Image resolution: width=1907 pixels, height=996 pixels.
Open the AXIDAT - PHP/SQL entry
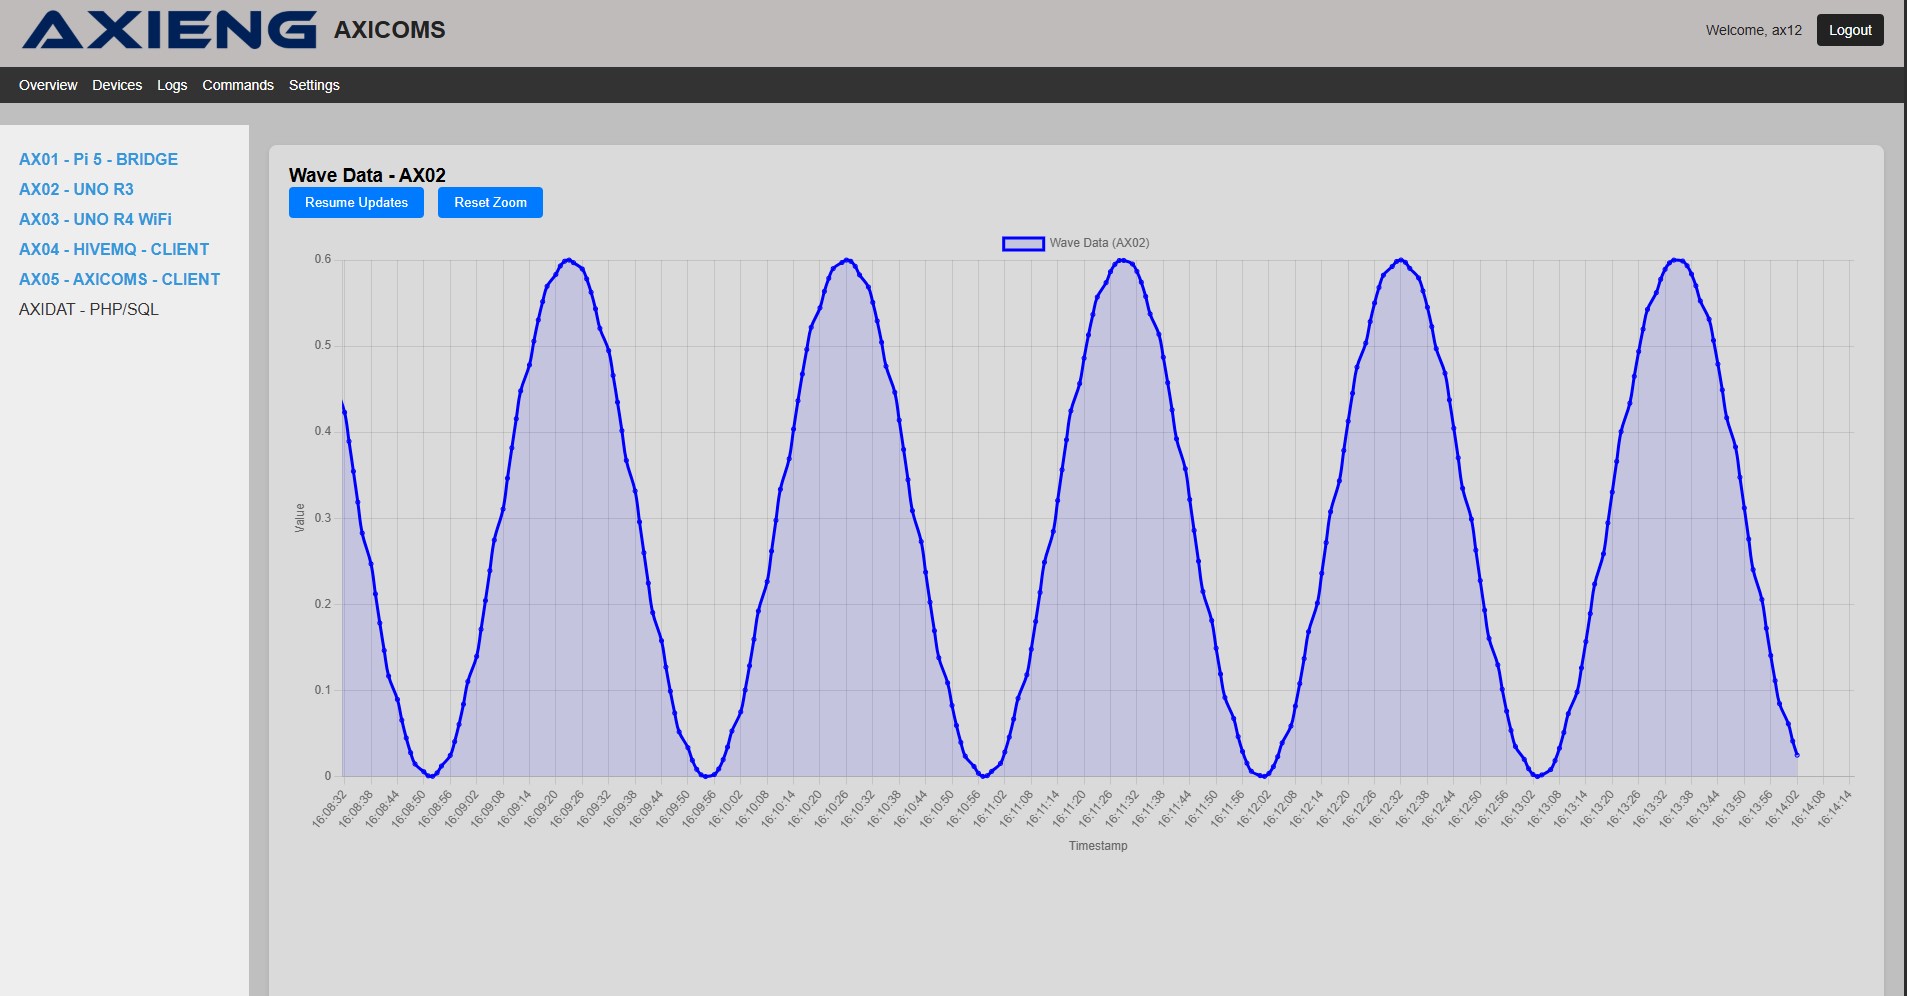(89, 309)
